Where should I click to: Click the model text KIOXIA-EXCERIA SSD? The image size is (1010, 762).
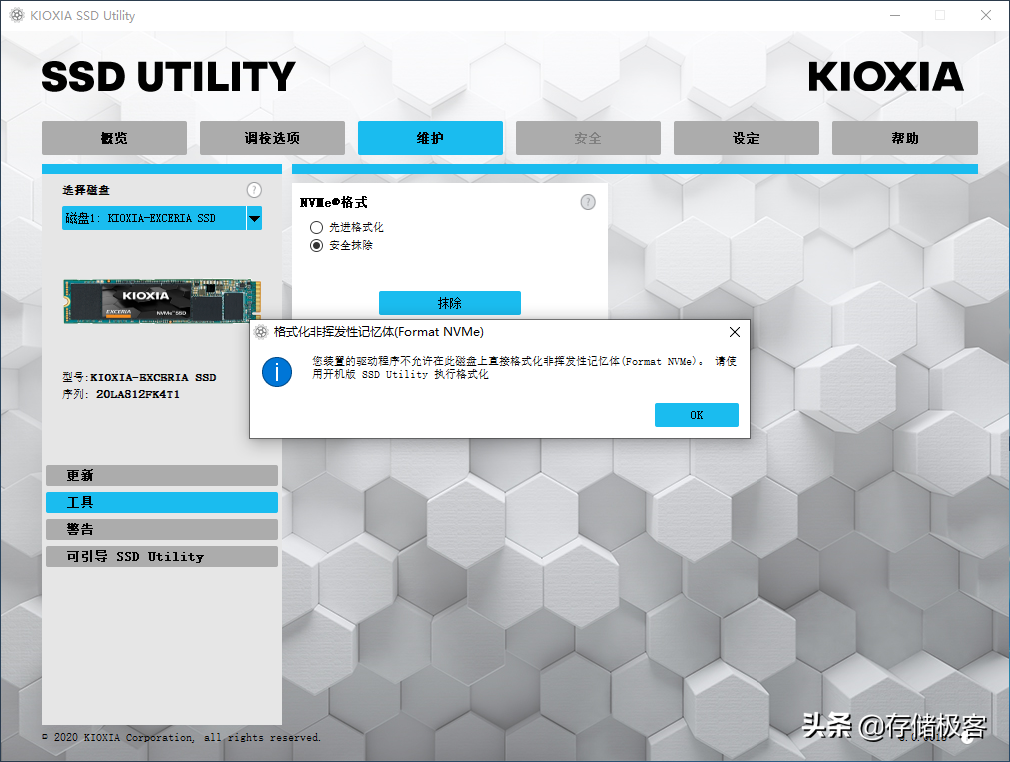[153, 377]
